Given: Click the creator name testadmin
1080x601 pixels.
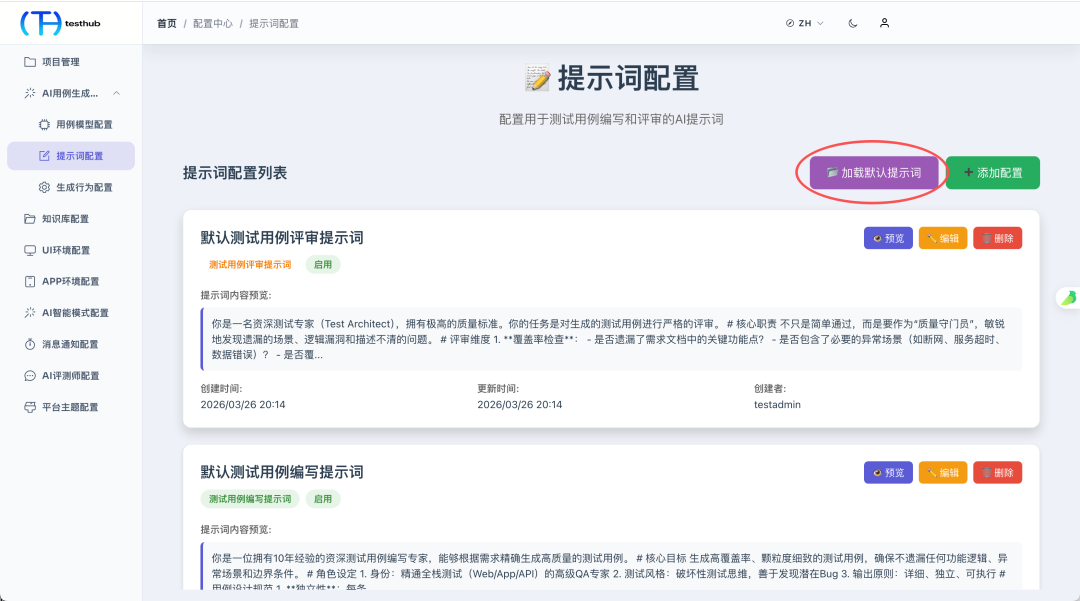Looking at the screenshot, I should pyautogui.click(x=777, y=405).
